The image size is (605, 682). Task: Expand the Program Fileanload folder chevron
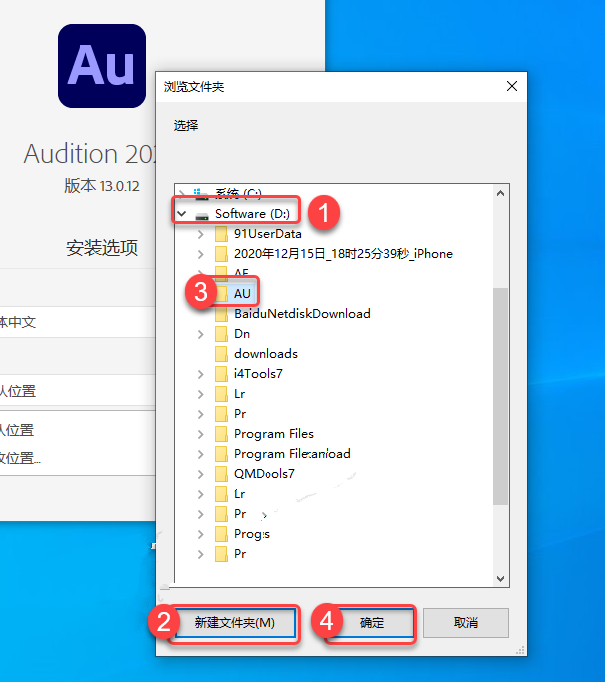201,454
